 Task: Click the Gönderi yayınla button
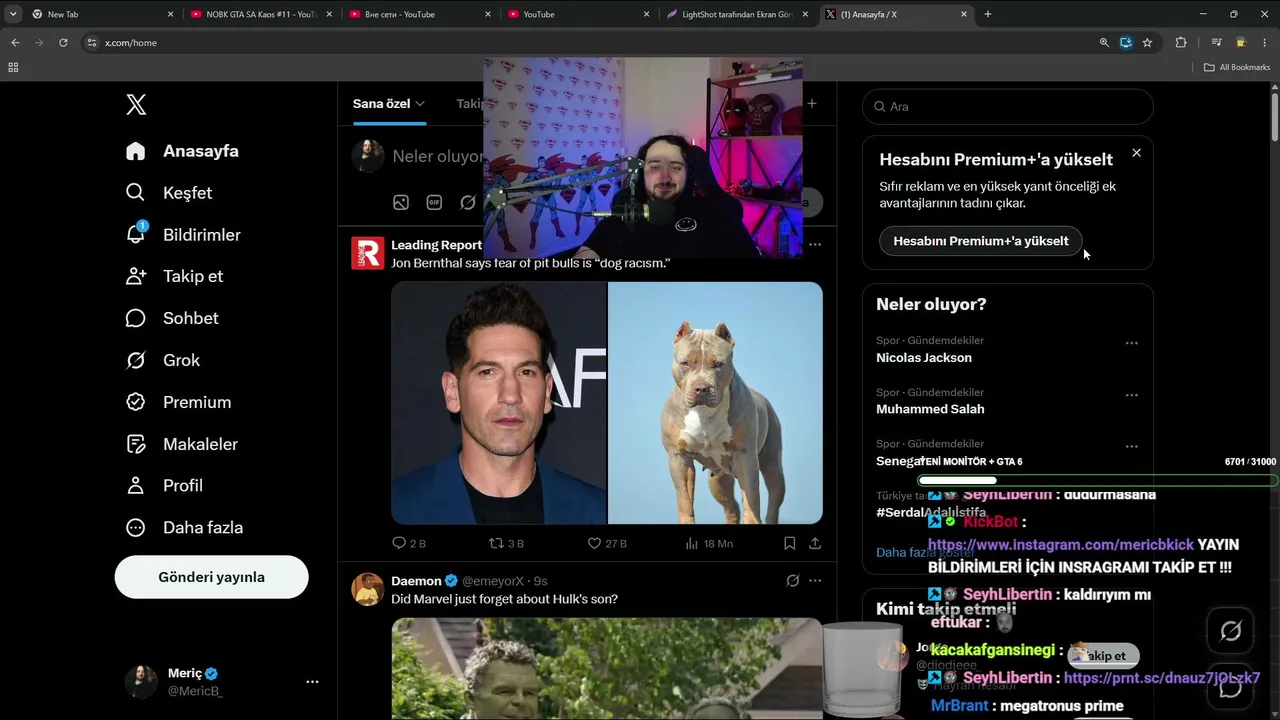(211, 577)
